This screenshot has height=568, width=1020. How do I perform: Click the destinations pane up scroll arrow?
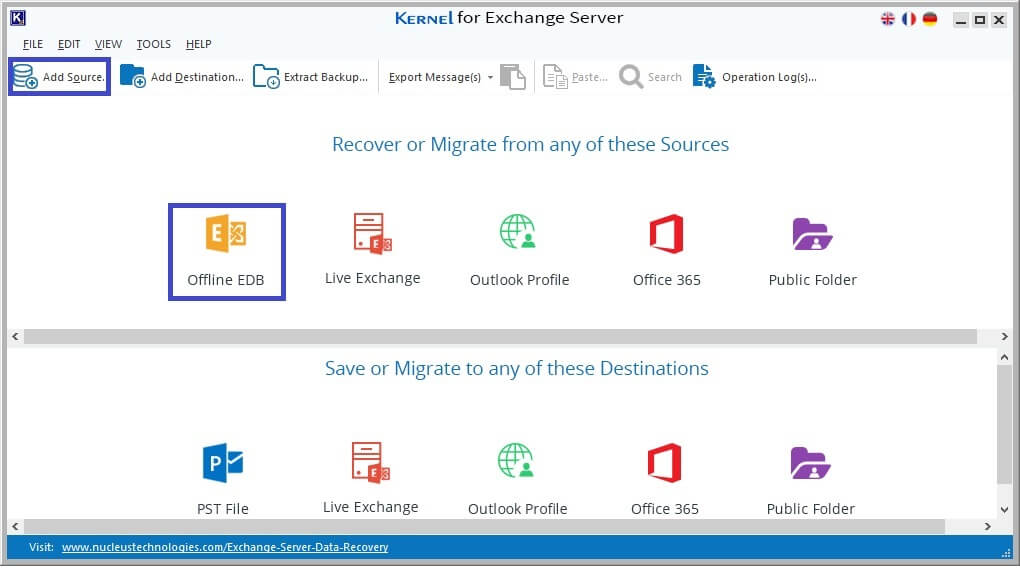tap(1004, 357)
